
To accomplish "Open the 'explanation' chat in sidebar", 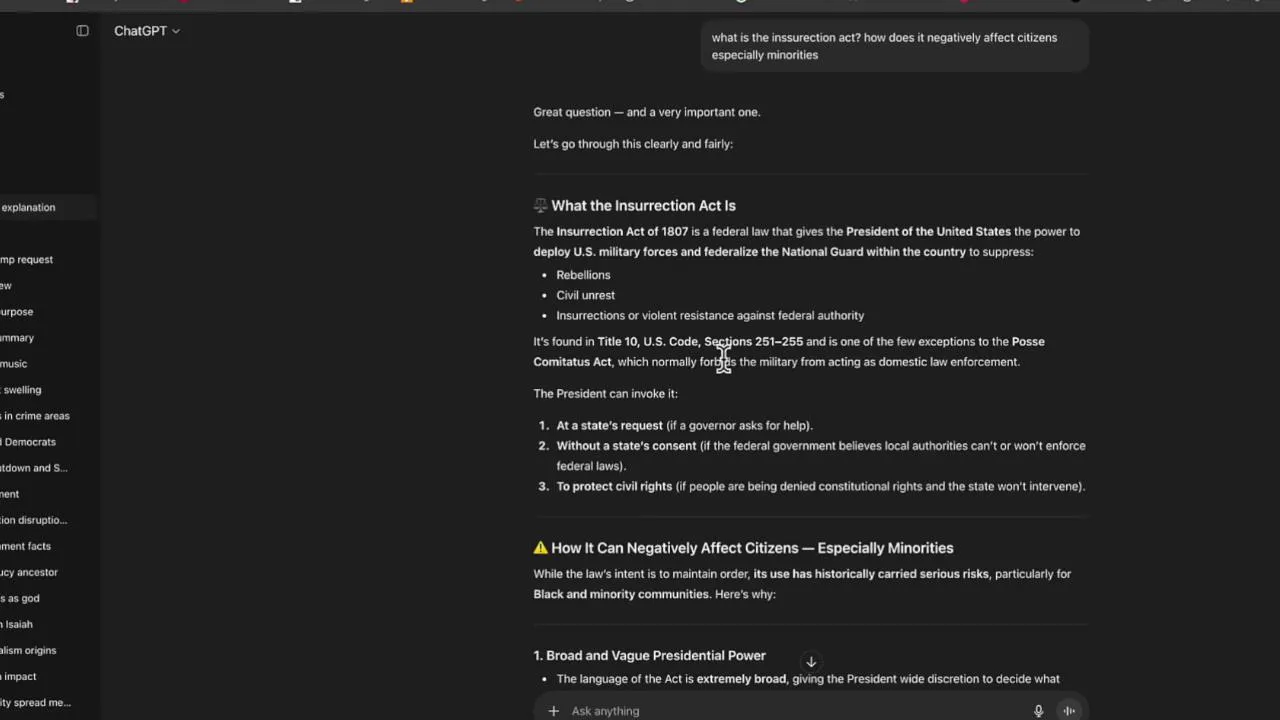I will pos(47,207).
